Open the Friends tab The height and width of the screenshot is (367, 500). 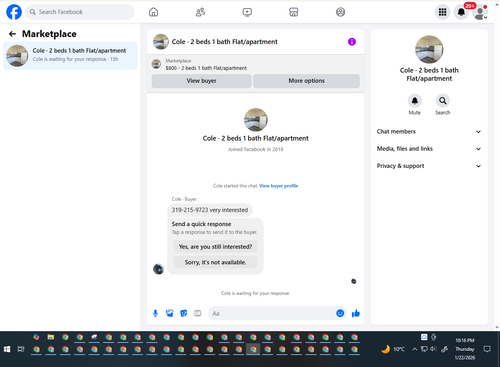coord(200,12)
